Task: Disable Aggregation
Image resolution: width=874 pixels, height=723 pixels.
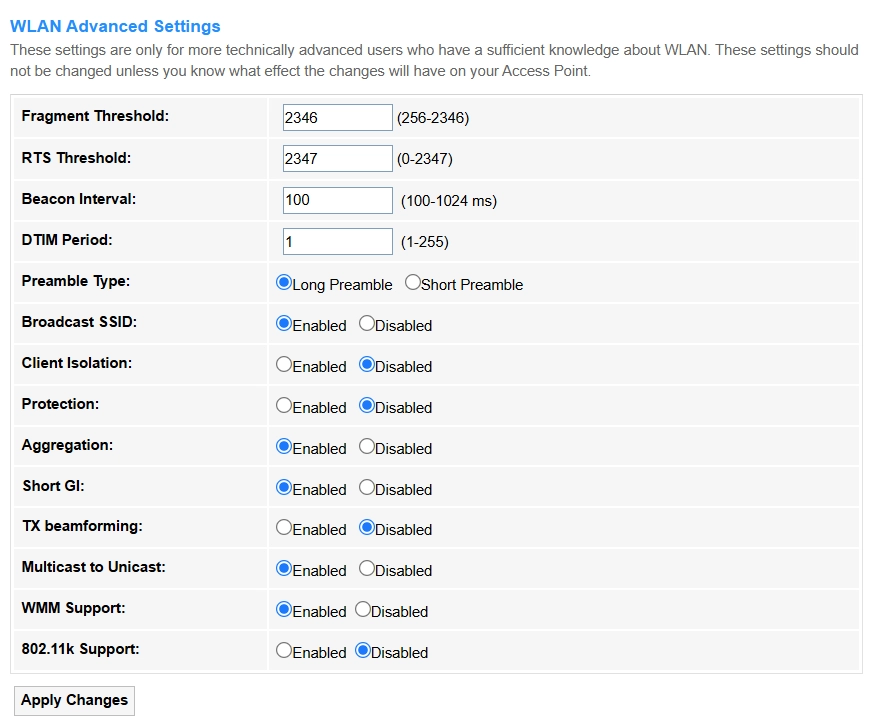Action: pyautogui.click(x=367, y=447)
